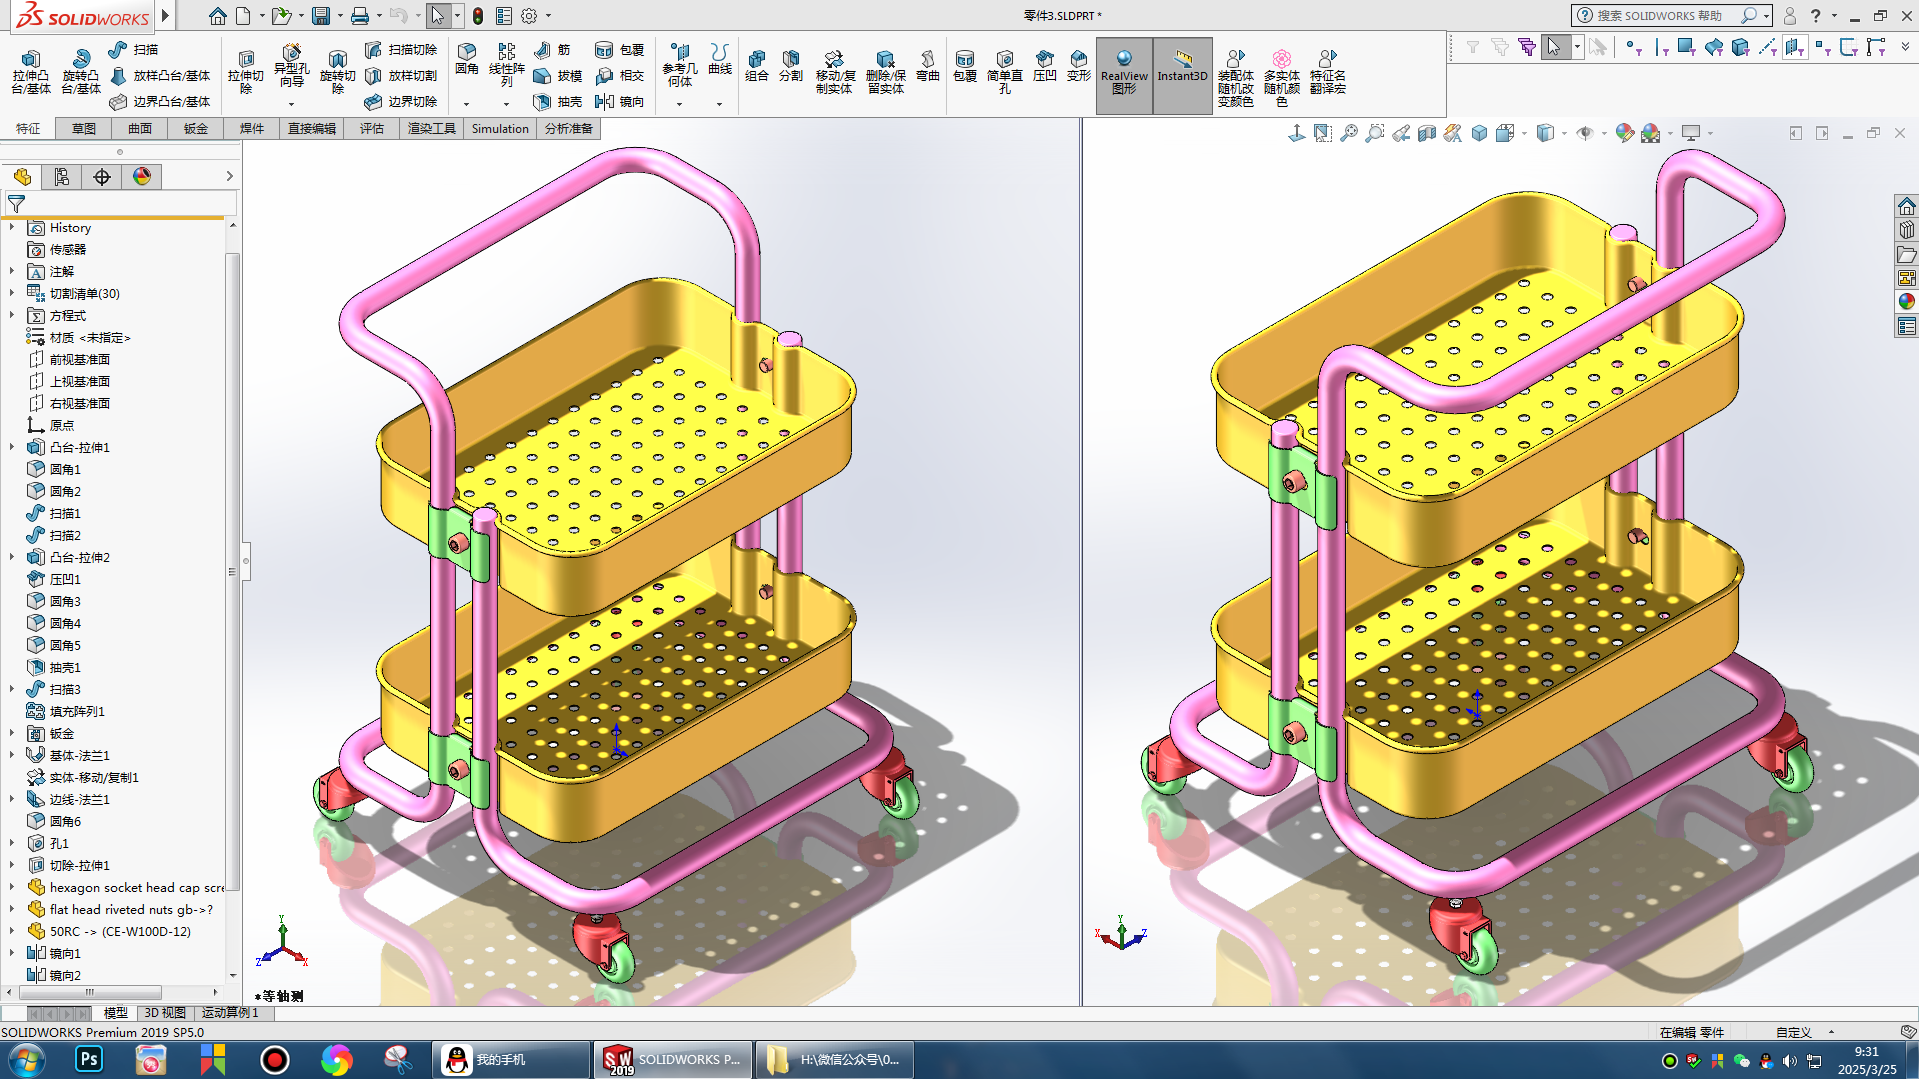
Task: Open Photoshop from the Windows taskbar
Action: click(88, 1059)
